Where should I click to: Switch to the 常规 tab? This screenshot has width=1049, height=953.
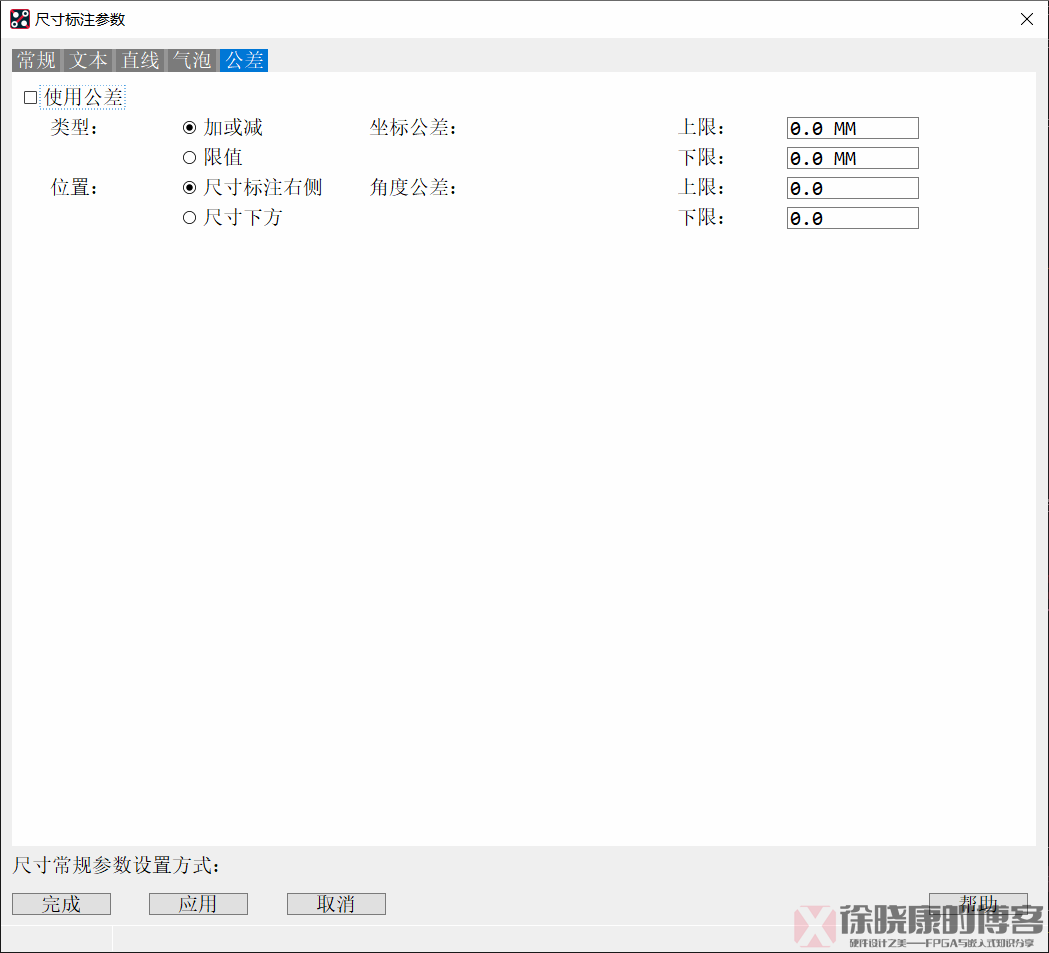tap(37, 61)
